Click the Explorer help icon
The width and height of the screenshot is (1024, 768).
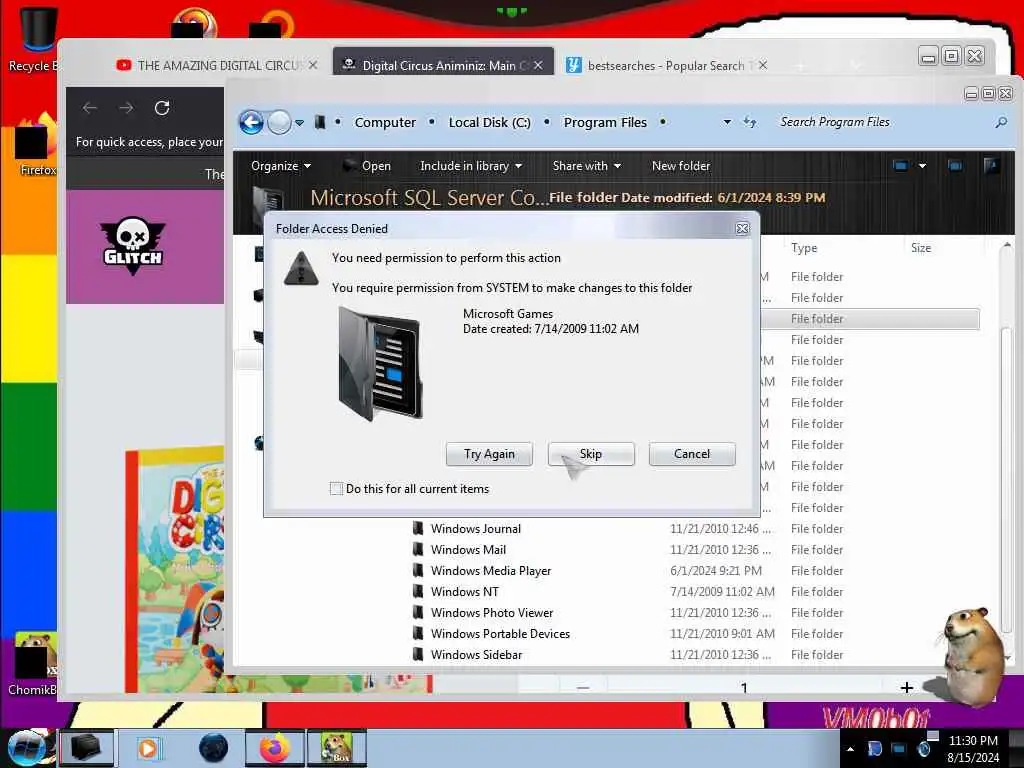[x=991, y=166]
